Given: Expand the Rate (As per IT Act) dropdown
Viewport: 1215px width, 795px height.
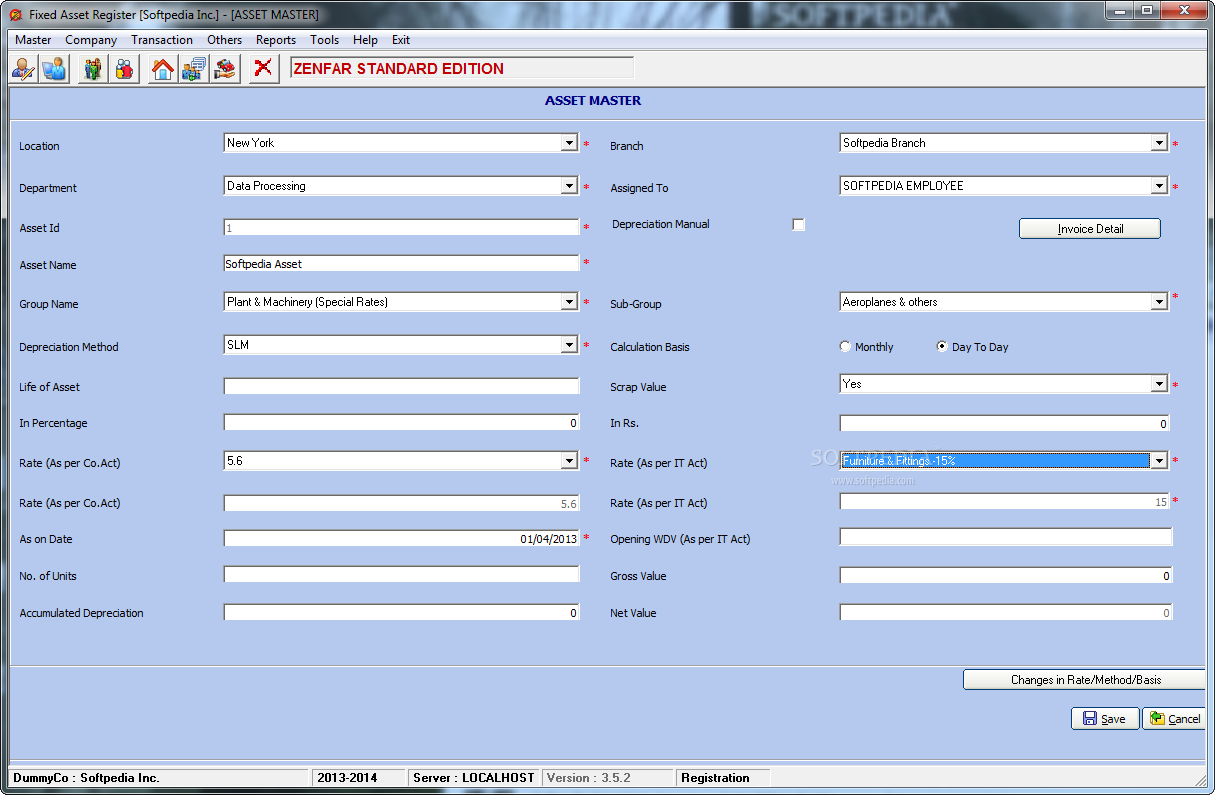Looking at the screenshot, I should pos(1159,461).
